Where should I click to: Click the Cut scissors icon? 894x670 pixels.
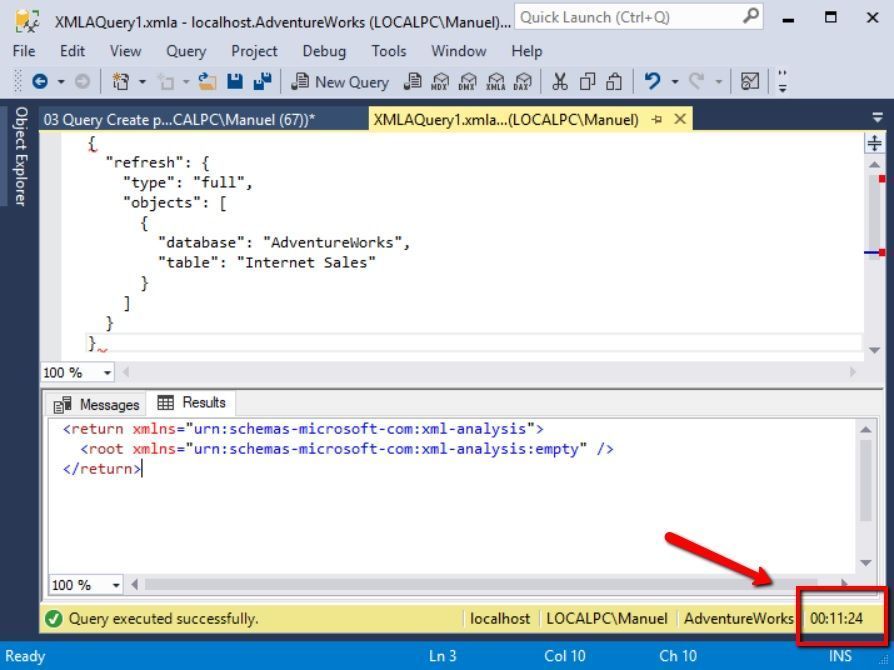[x=560, y=82]
